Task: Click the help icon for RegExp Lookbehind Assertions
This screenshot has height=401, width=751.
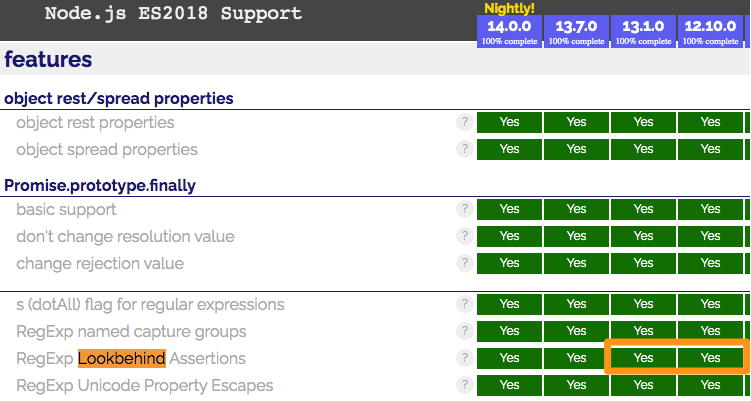Action: coord(465,358)
